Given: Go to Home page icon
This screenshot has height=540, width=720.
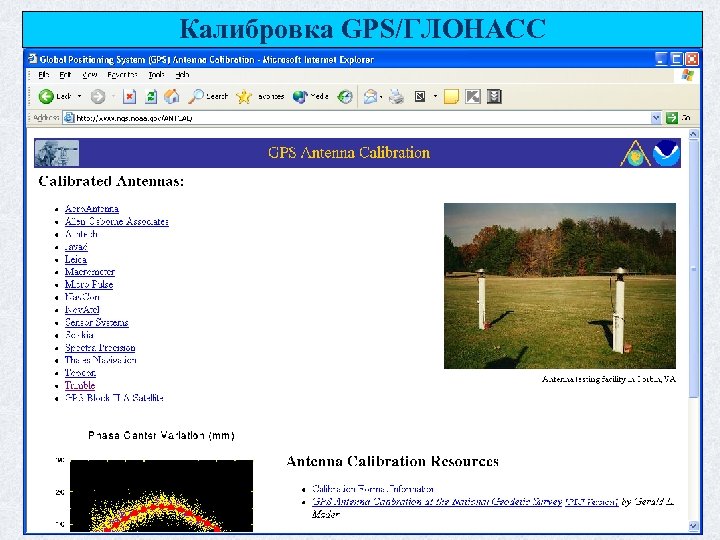Looking at the screenshot, I should [172, 96].
